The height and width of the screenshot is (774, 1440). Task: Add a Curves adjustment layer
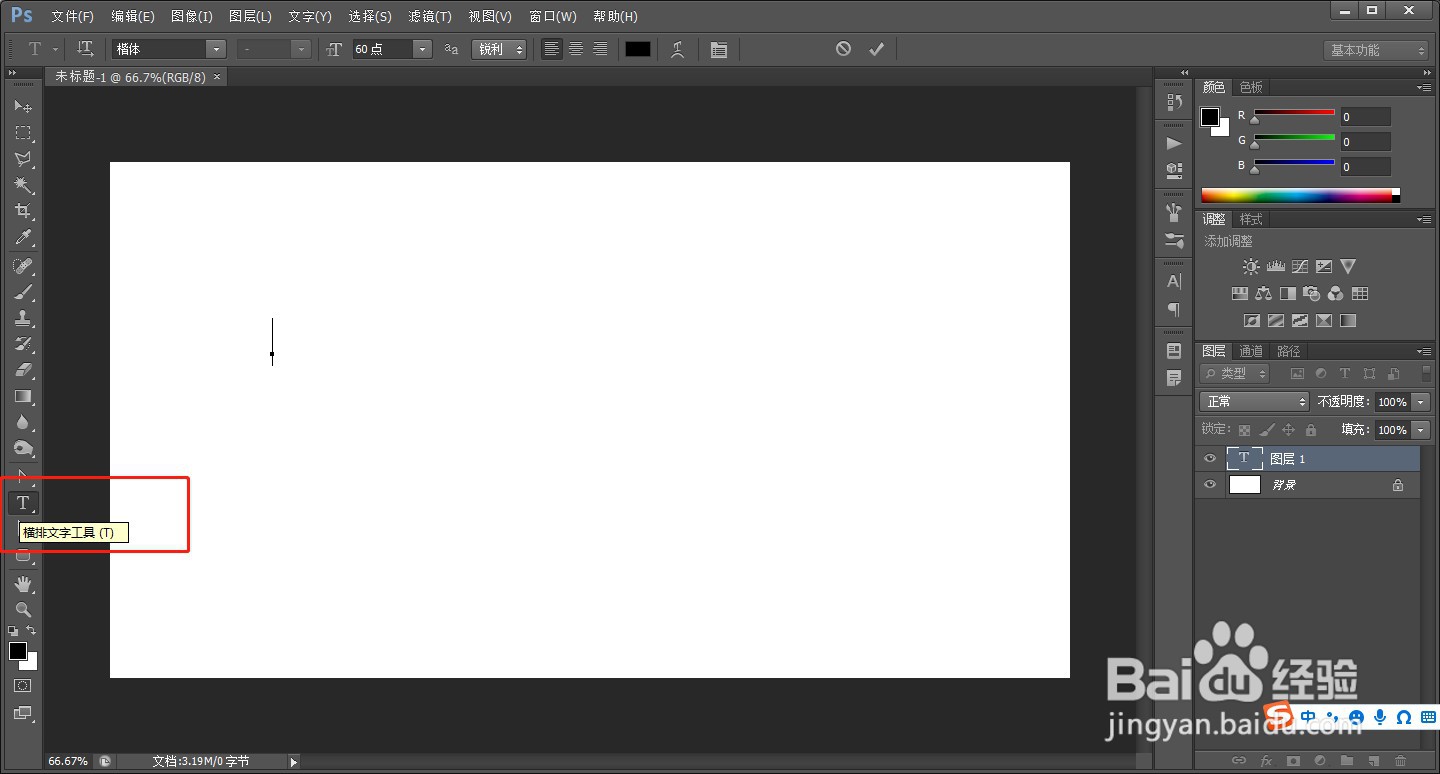(x=1300, y=267)
